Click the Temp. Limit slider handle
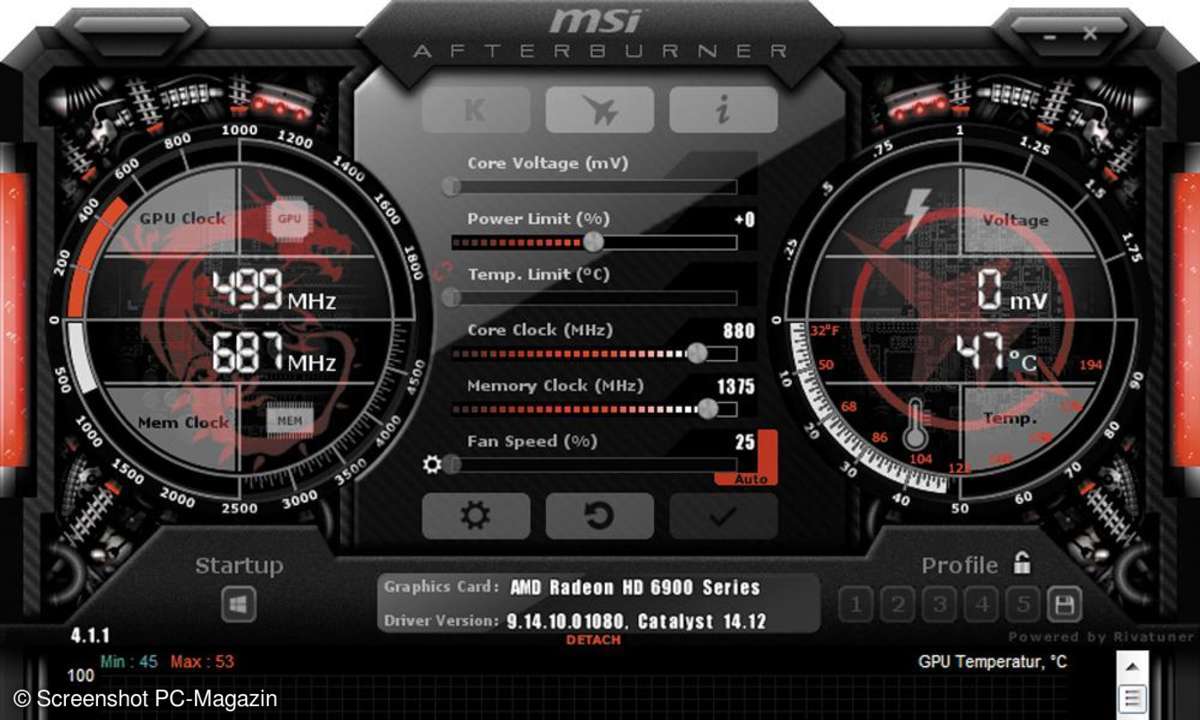The image size is (1200, 720). (452, 297)
